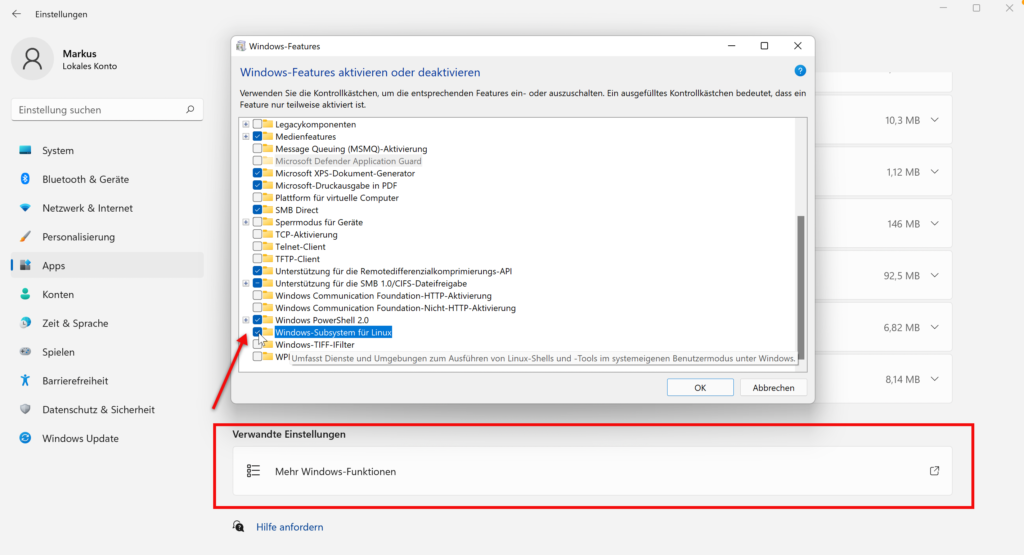This screenshot has width=1024, height=555.
Task: Expand the Sperrmodus für Geräte node
Action: coord(246,222)
